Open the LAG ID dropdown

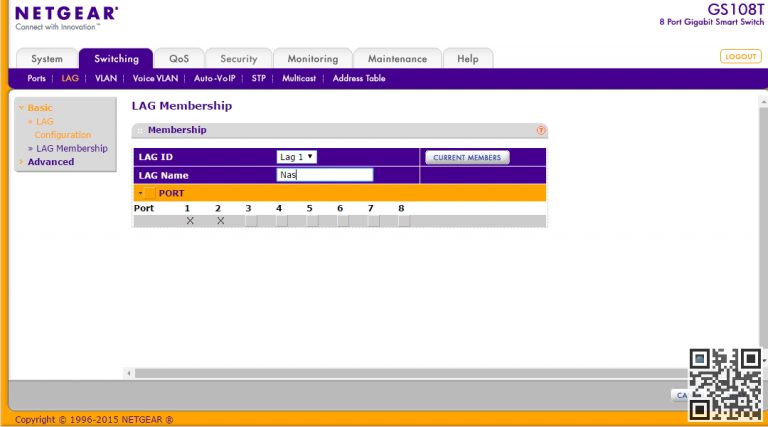click(x=297, y=157)
